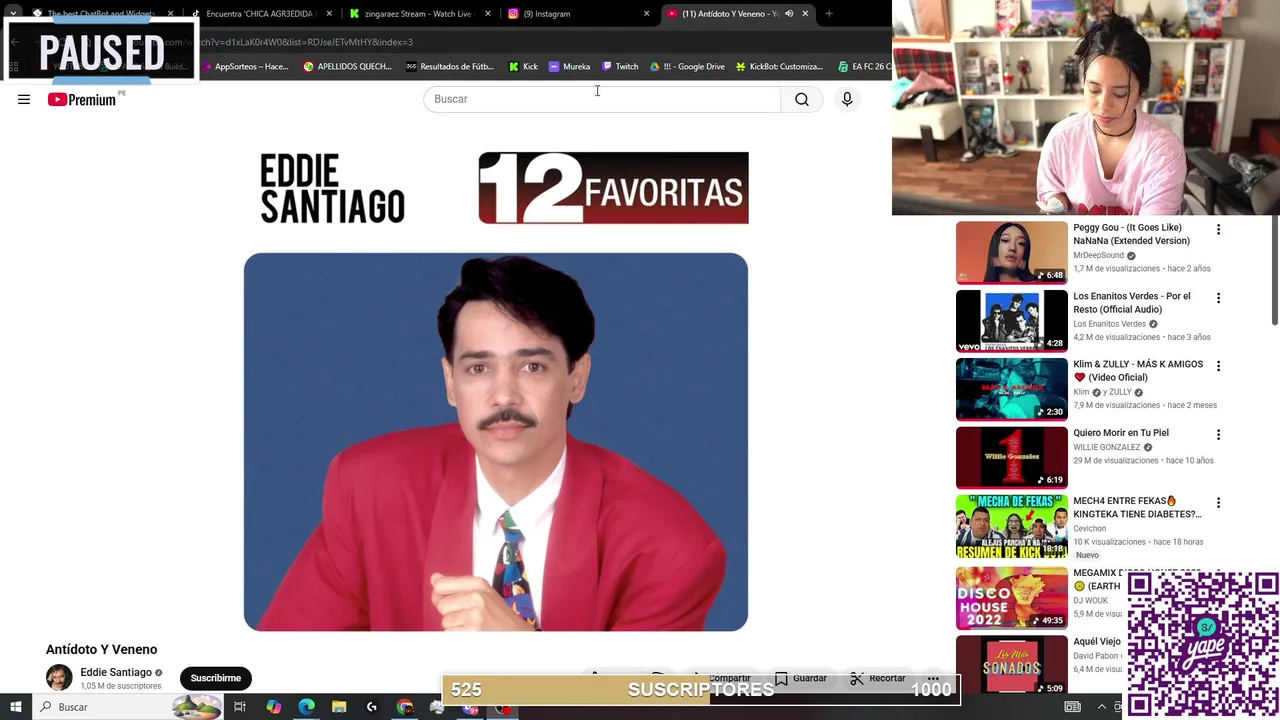Screen dimensions: 1280x720
Task: Open Quiero Morir en Tu Piel title
Action: tap(1121, 433)
